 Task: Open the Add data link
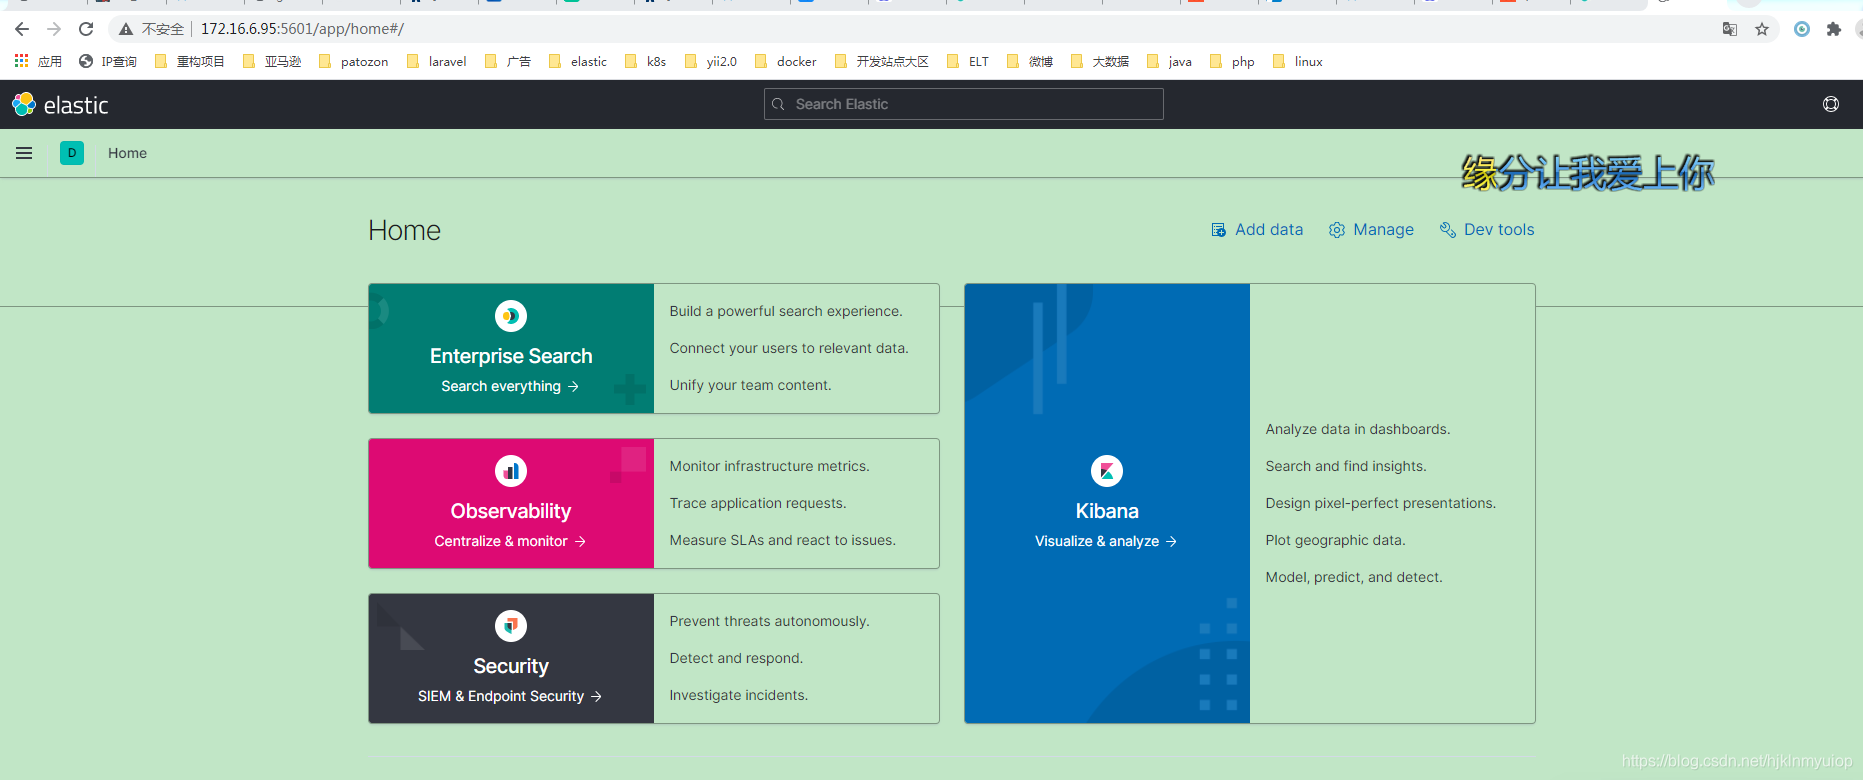click(x=1257, y=230)
